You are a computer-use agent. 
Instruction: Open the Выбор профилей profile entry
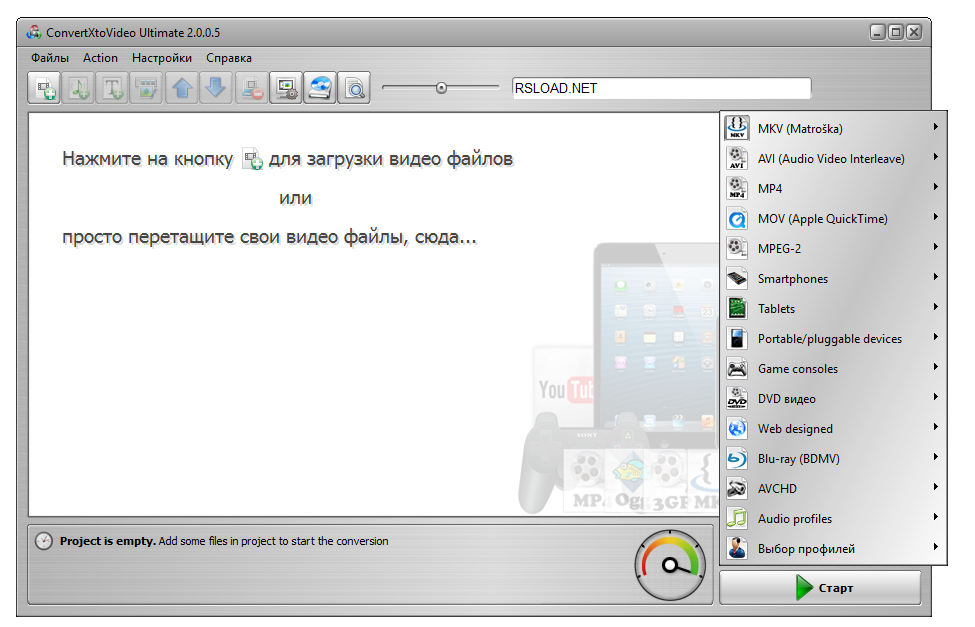click(833, 549)
